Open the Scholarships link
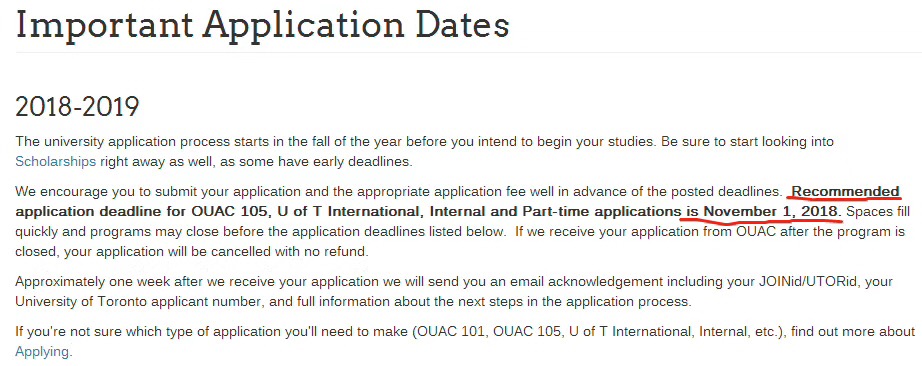The height and width of the screenshot is (366, 922). 55,162
